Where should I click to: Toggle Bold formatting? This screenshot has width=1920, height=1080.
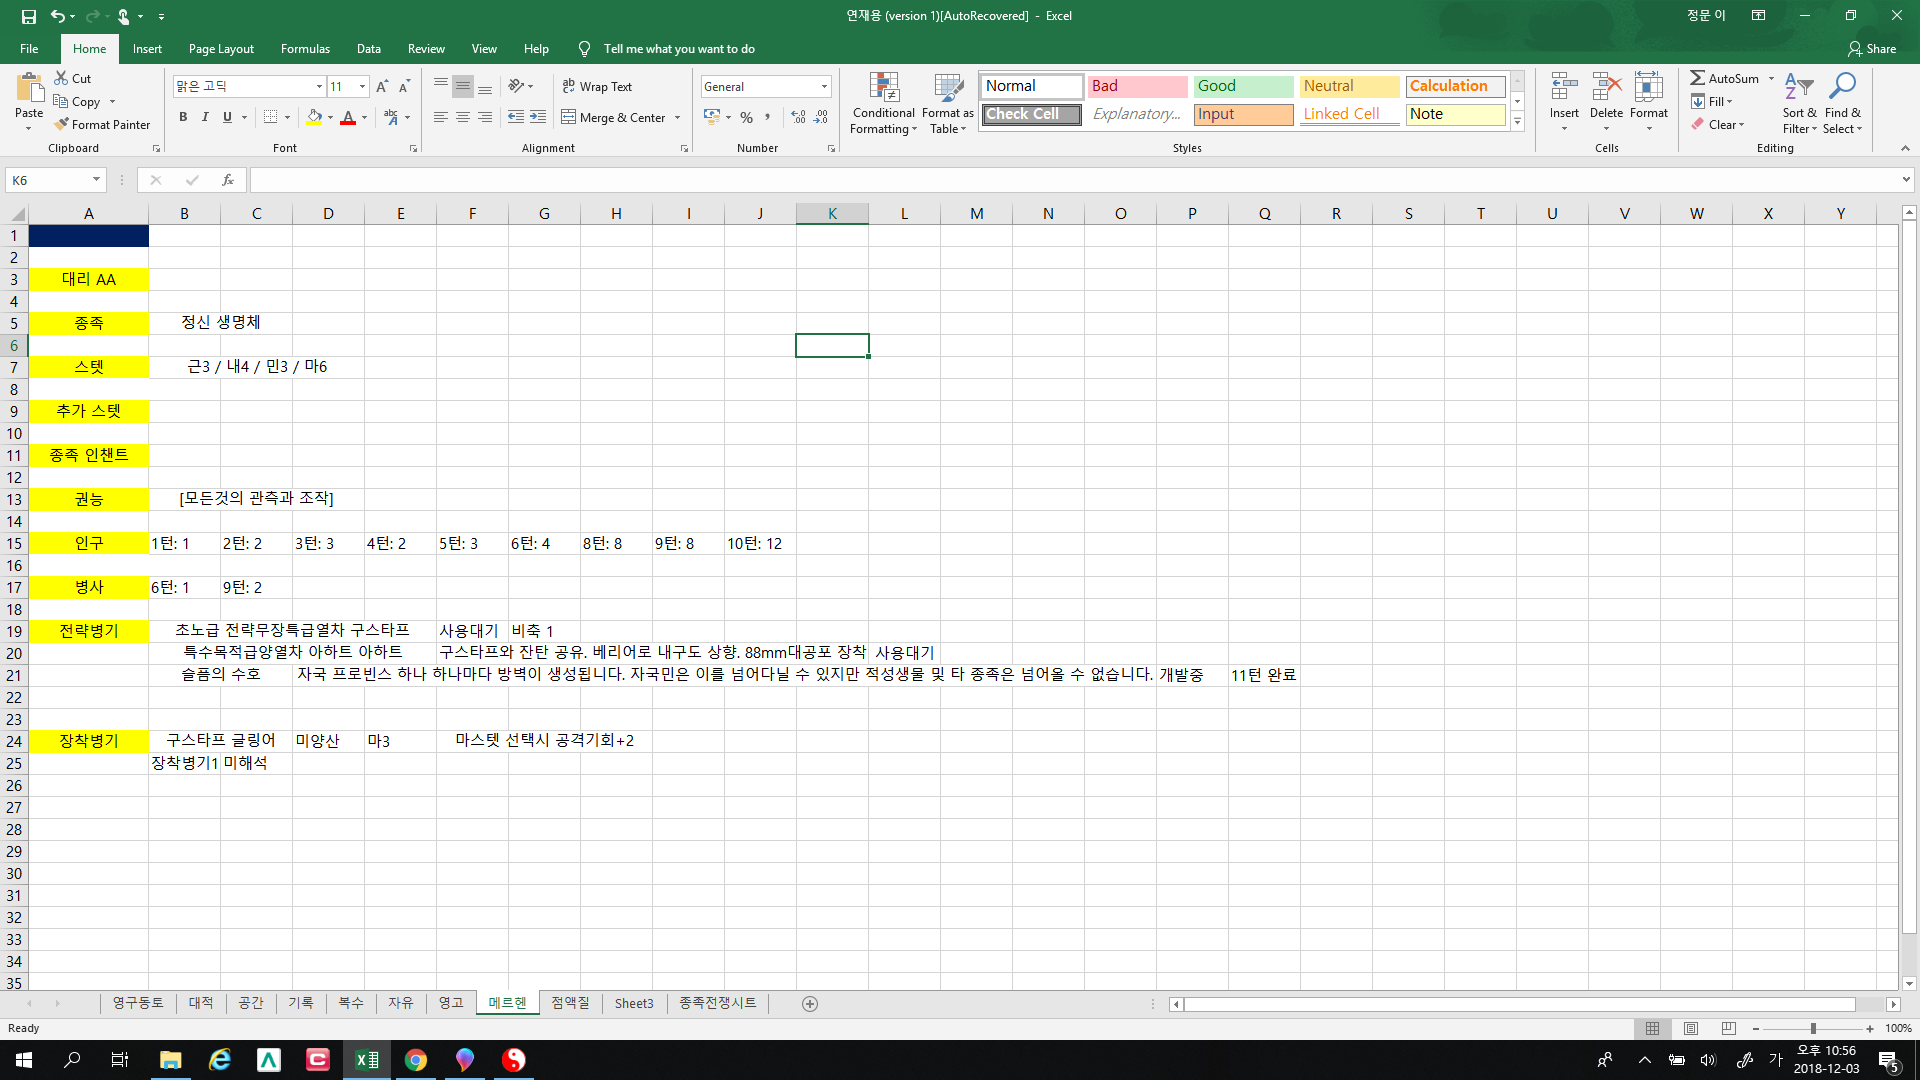[183, 117]
